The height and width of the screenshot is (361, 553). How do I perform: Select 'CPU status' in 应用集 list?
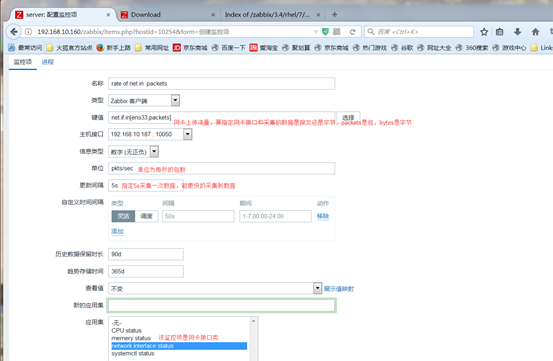pos(179,331)
